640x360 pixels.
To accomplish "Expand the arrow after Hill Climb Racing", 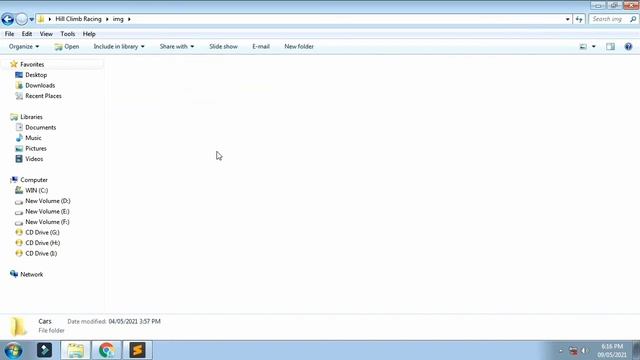I will (107, 19).
